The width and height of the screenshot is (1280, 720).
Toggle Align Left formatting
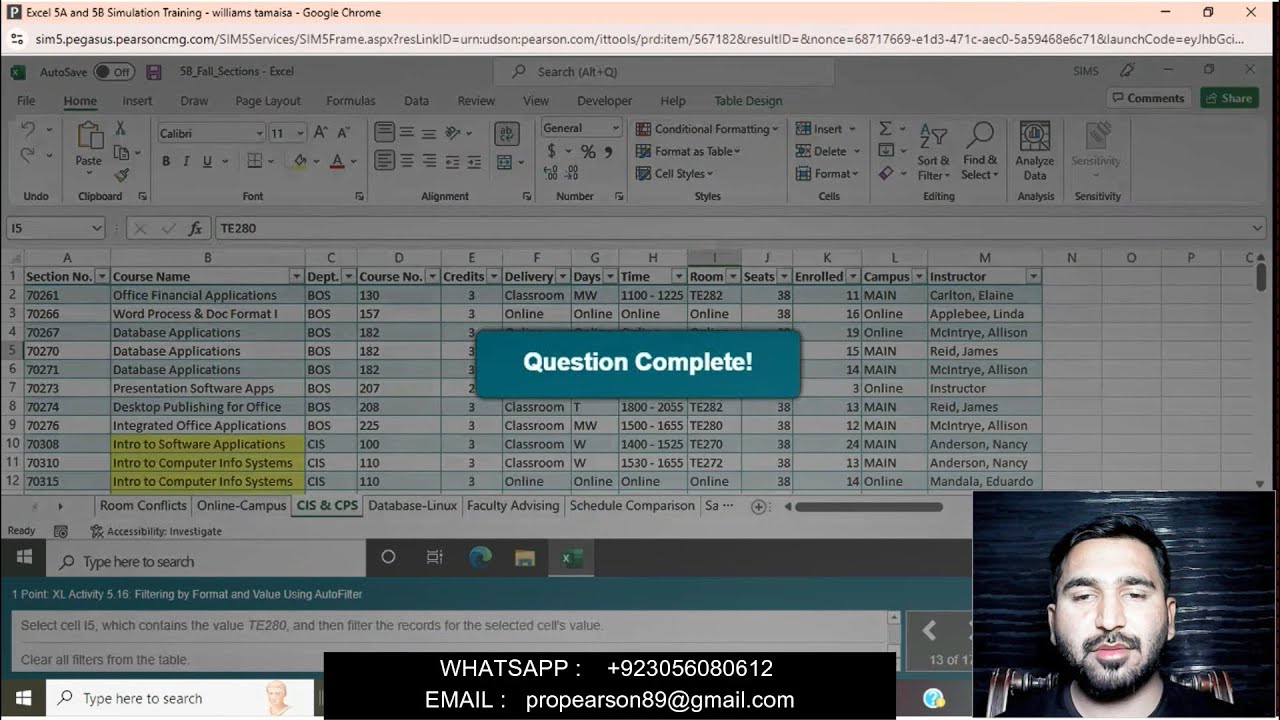click(384, 161)
